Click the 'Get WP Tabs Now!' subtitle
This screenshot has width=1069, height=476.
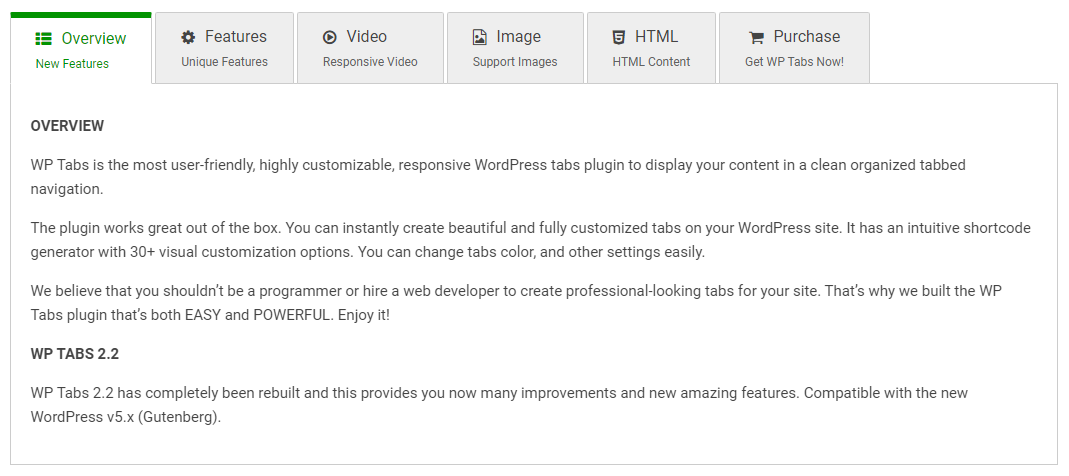[x=794, y=62]
